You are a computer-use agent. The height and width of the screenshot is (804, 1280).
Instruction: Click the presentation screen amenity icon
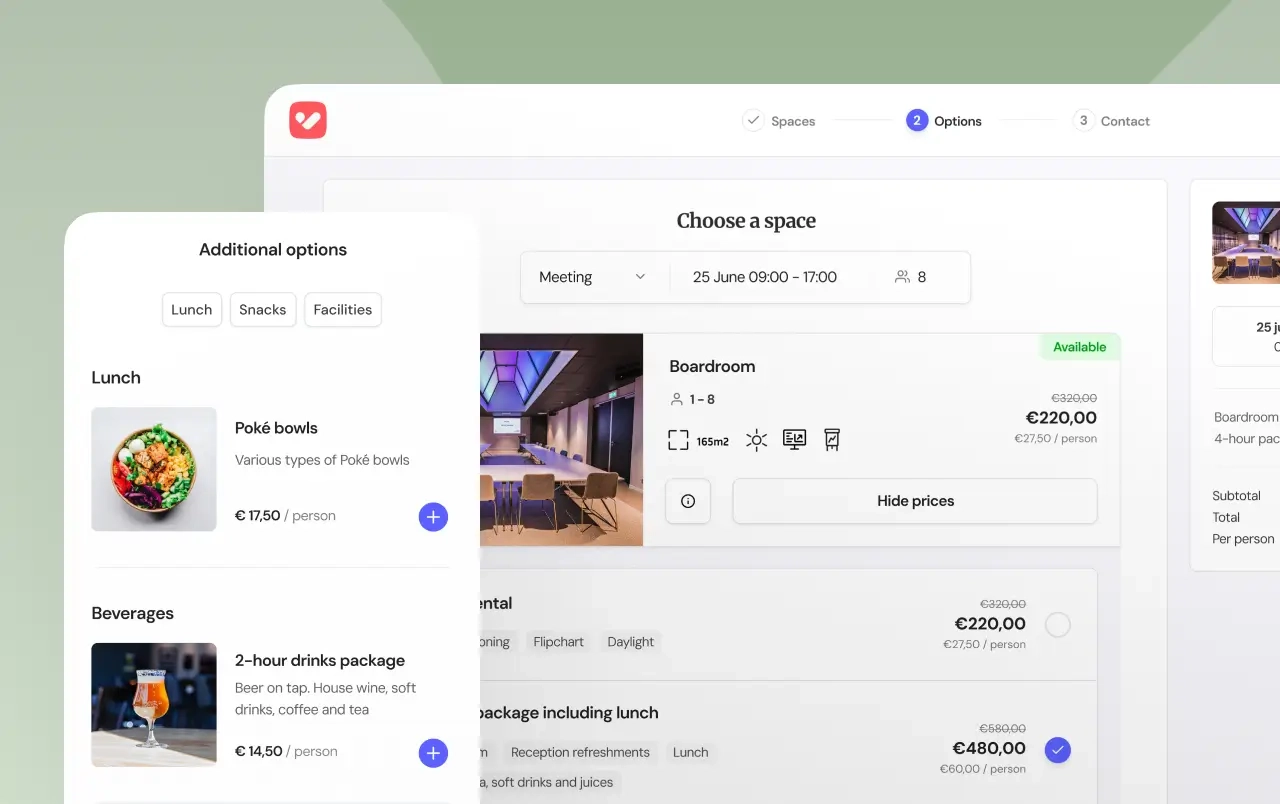click(x=794, y=440)
